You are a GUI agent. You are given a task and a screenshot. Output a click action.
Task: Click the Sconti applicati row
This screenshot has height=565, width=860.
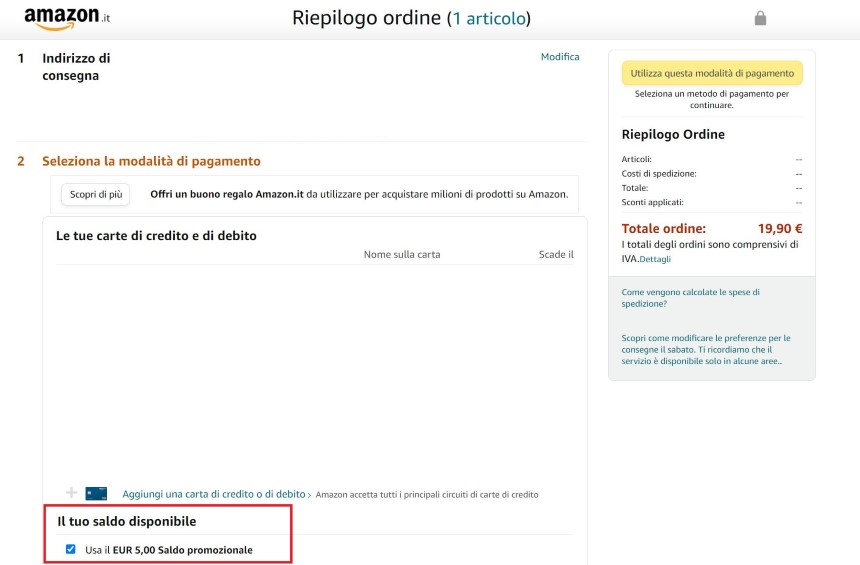pyautogui.click(x=712, y=202)
